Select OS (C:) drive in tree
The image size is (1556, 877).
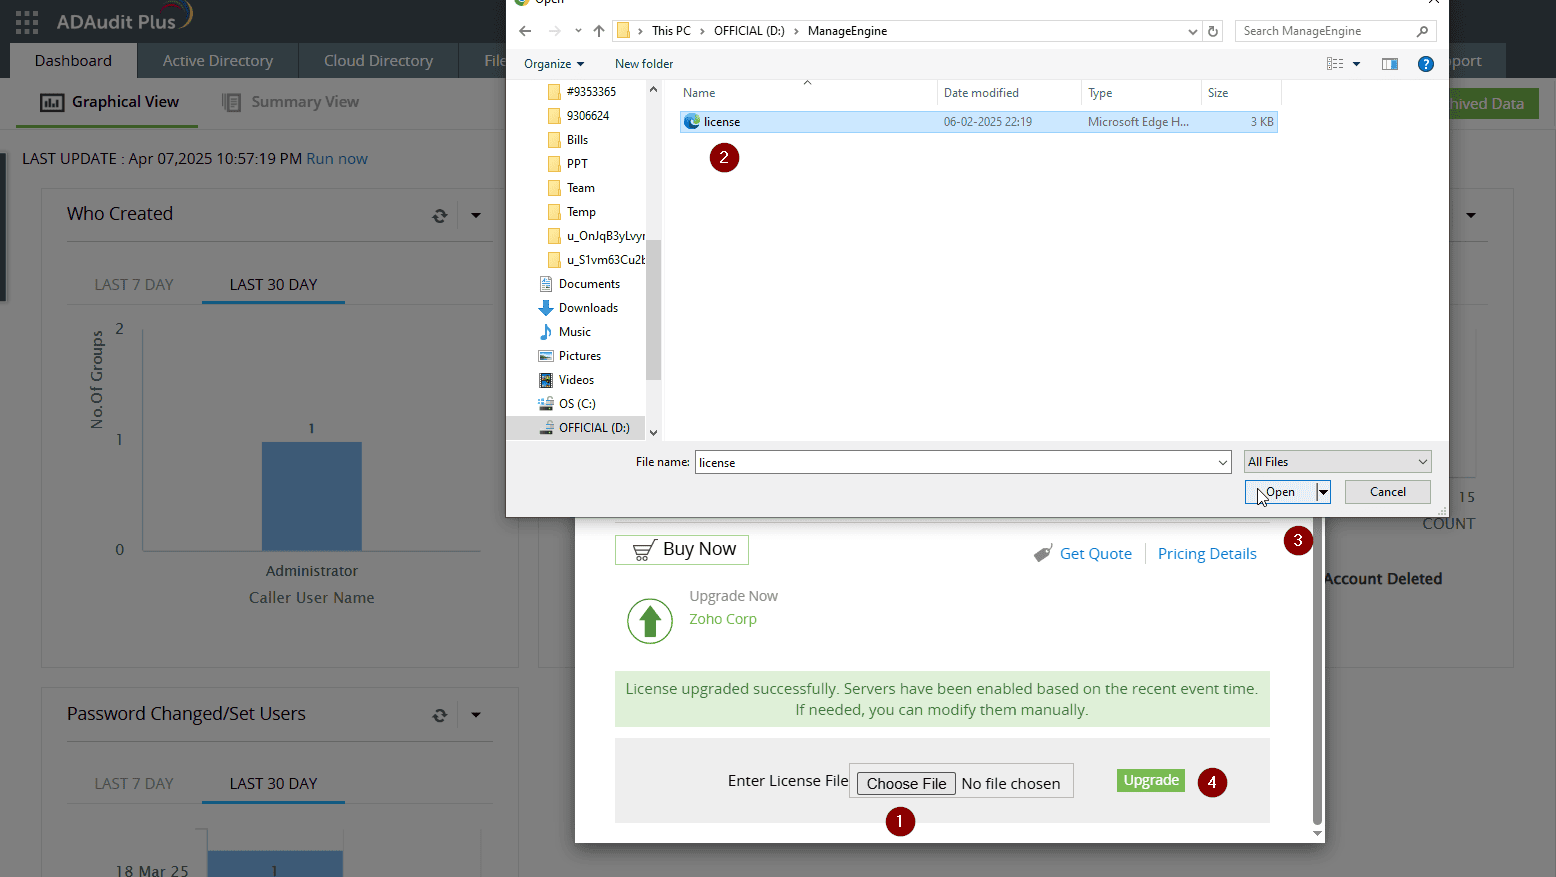(x=577, y=404)
